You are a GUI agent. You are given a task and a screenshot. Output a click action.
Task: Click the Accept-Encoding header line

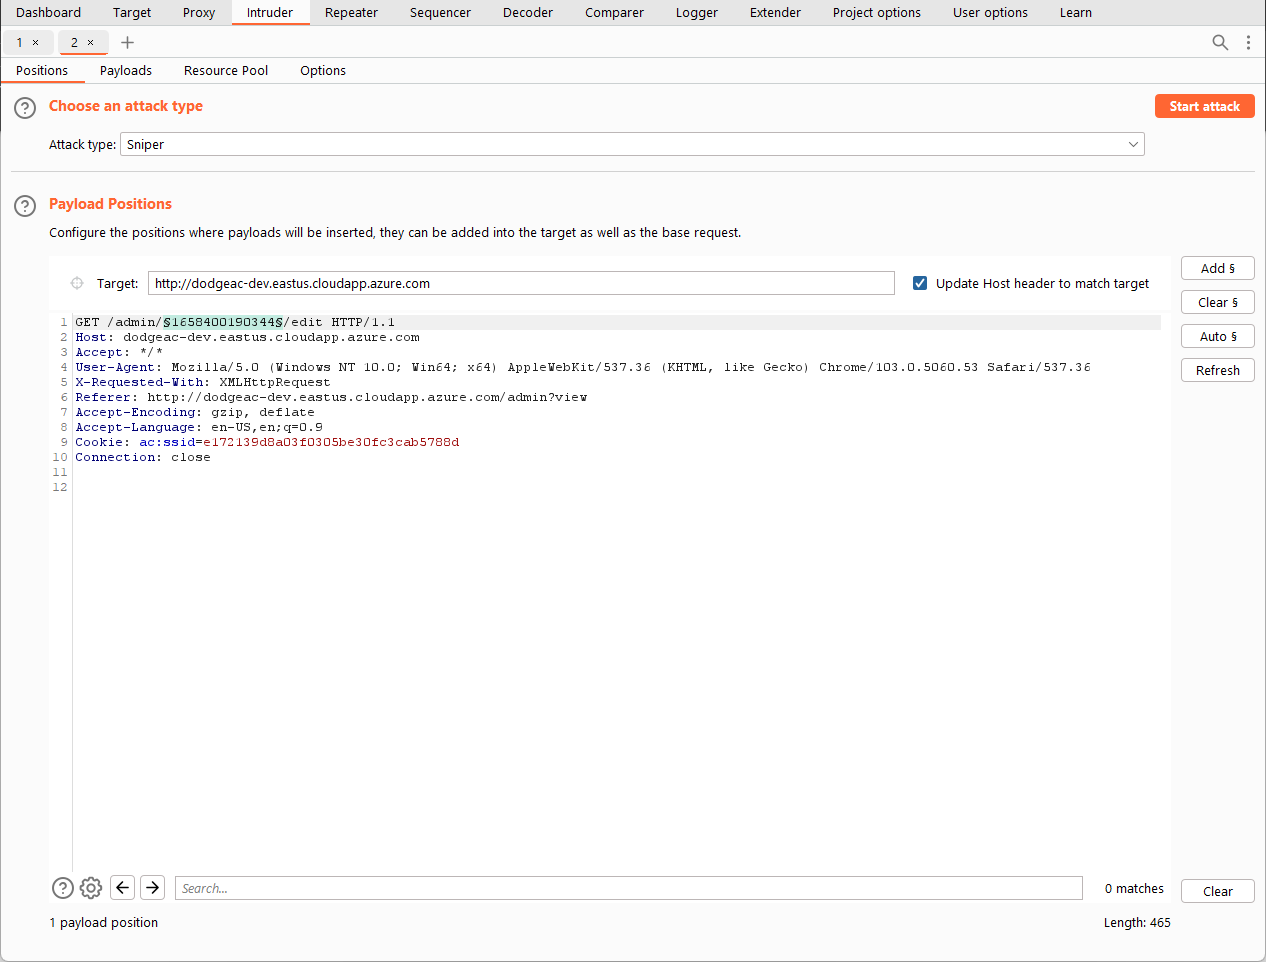(x=195, y=412)
